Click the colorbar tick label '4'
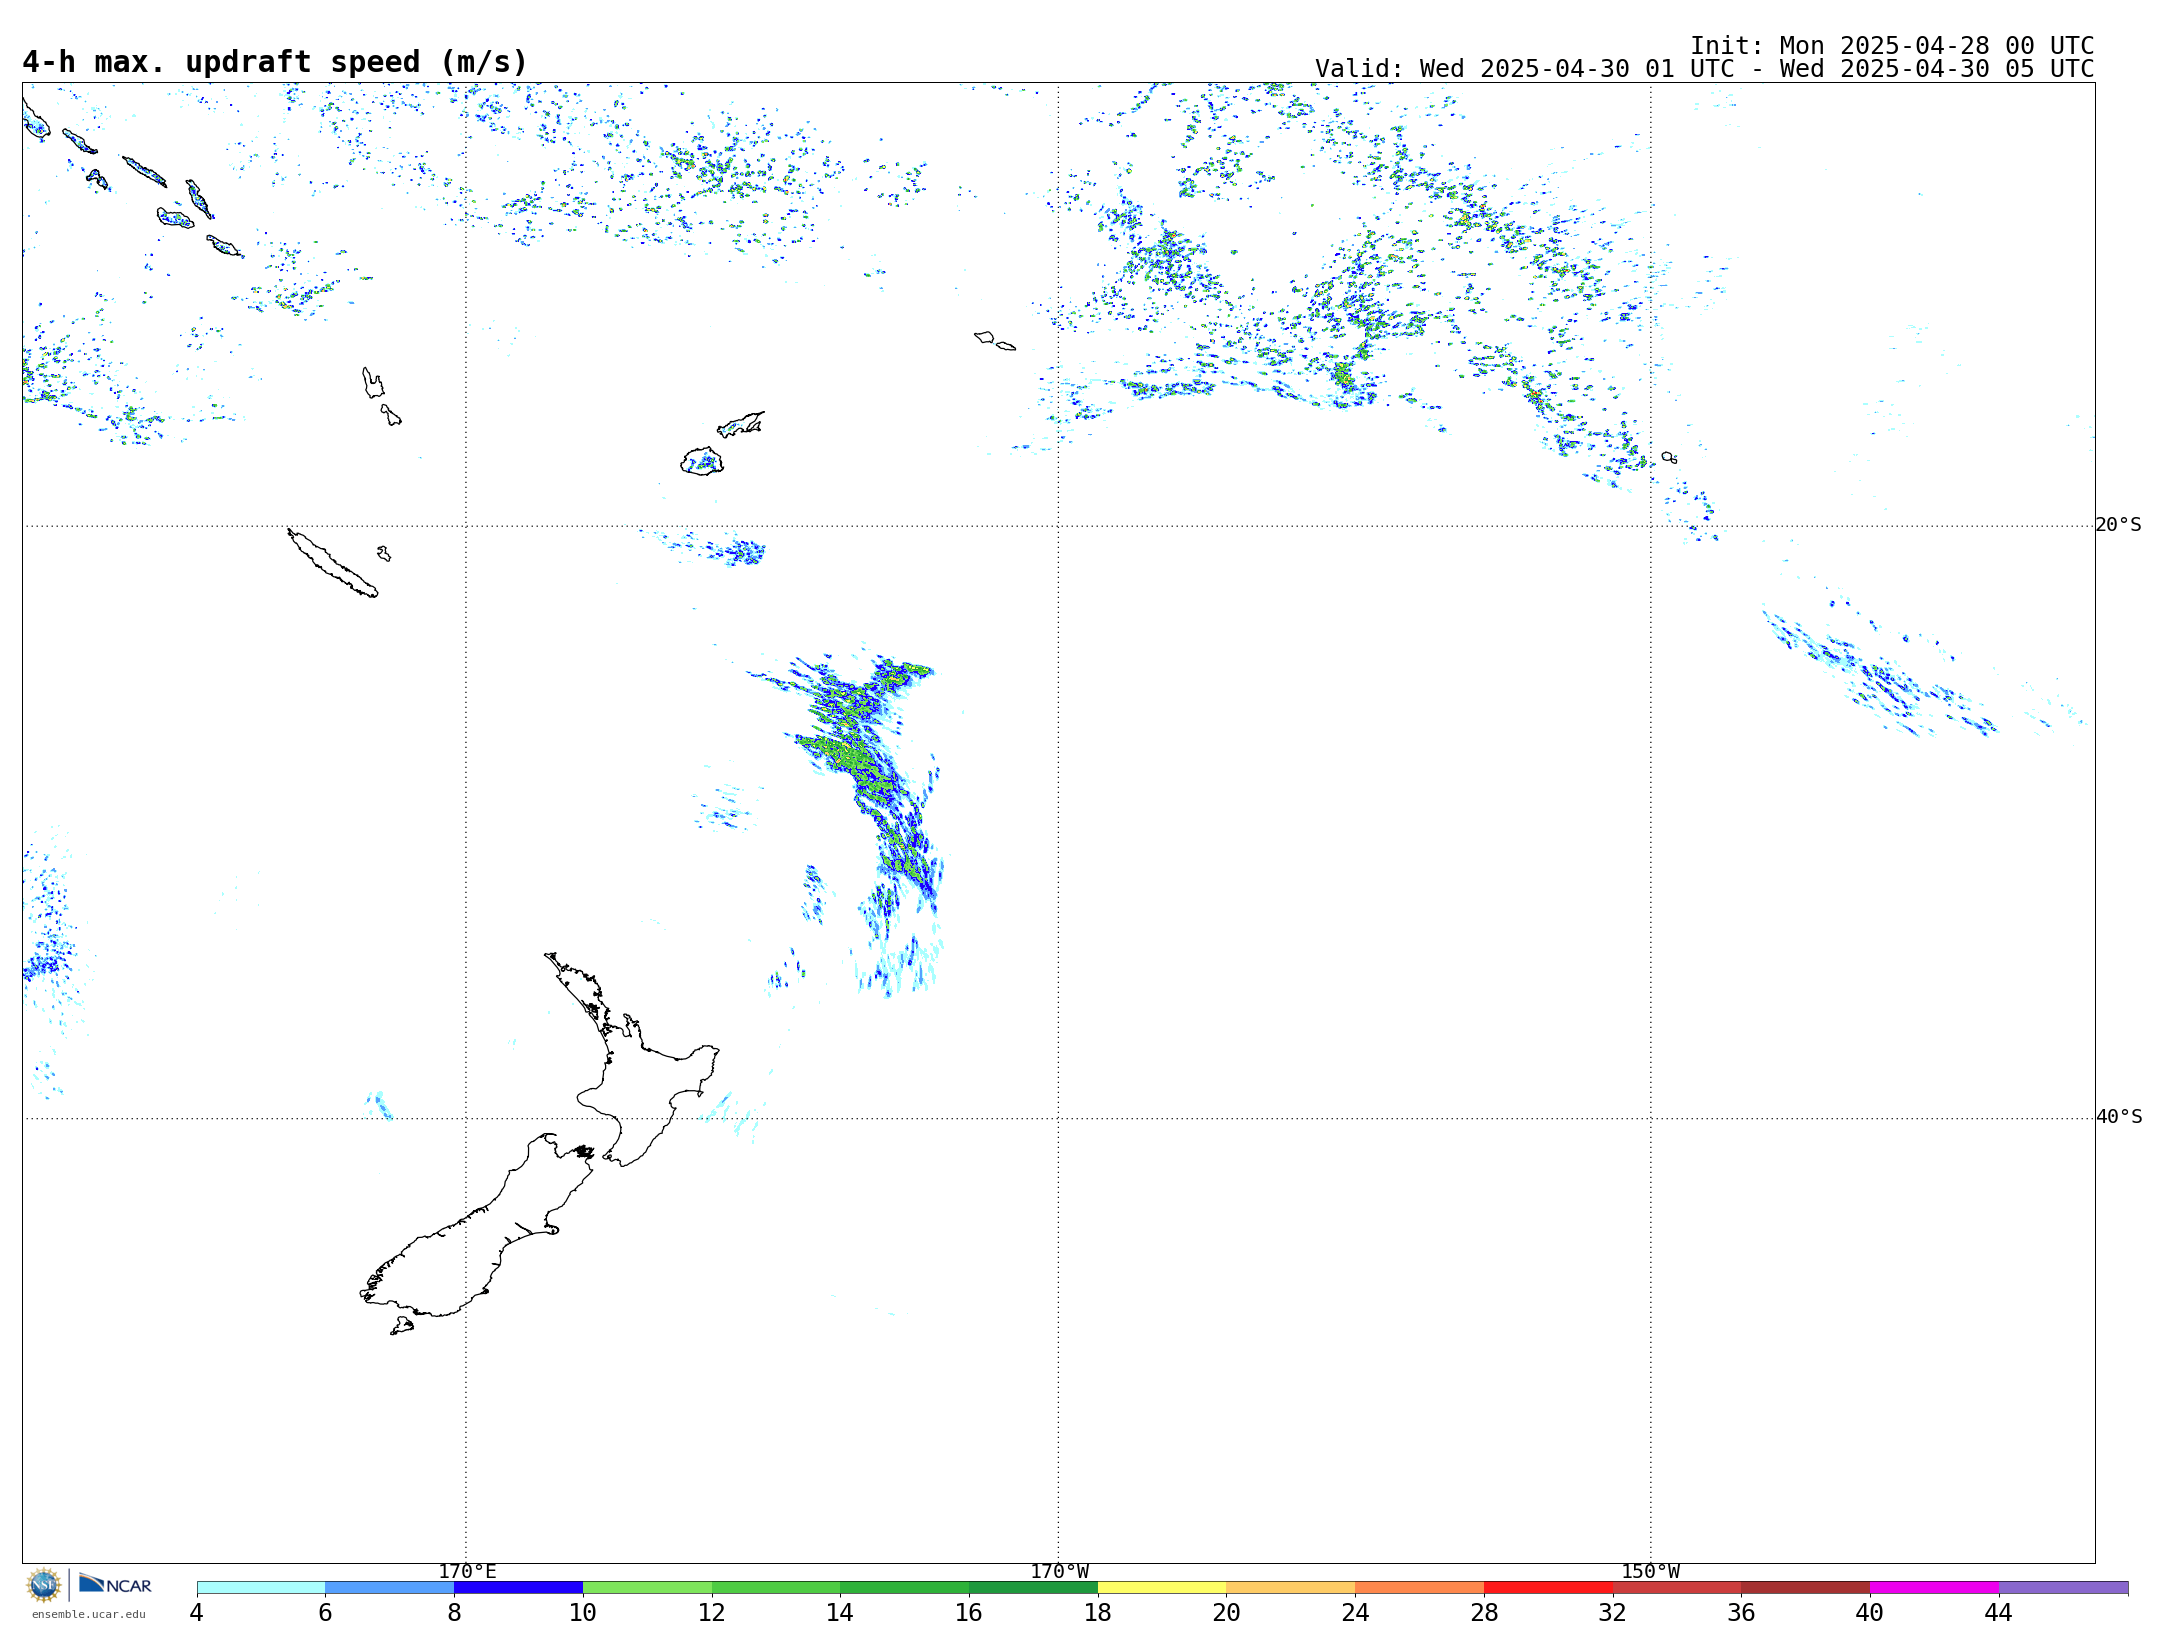 [197, 1612]
